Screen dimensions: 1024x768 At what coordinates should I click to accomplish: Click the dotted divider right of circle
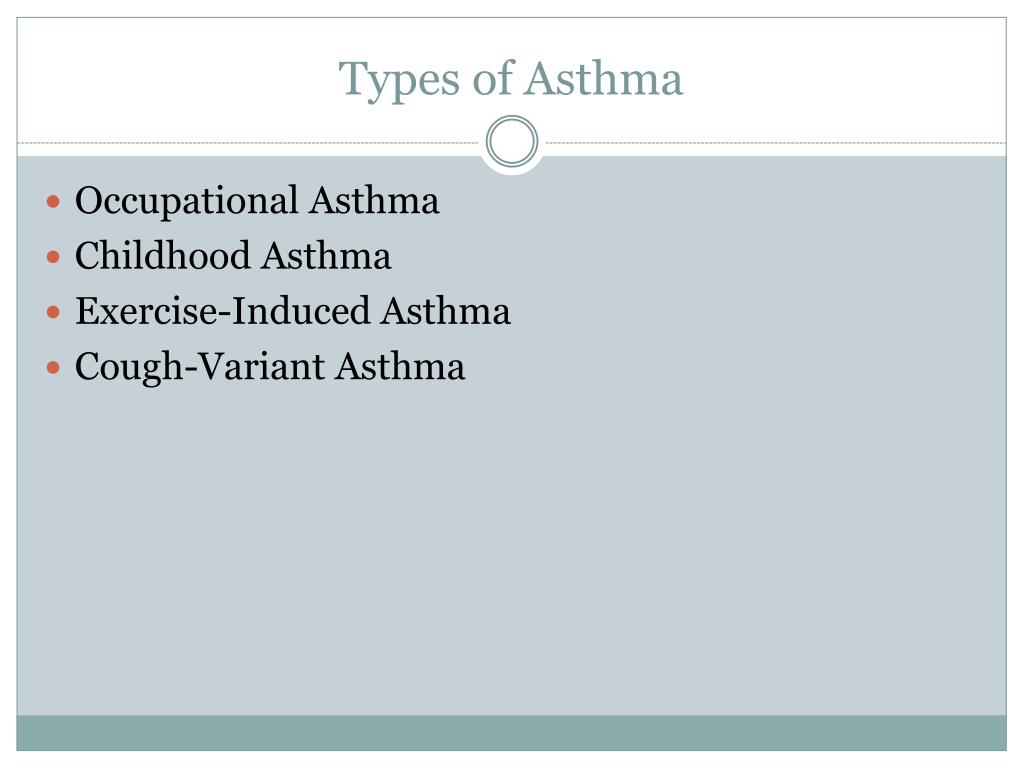point(776,142)
